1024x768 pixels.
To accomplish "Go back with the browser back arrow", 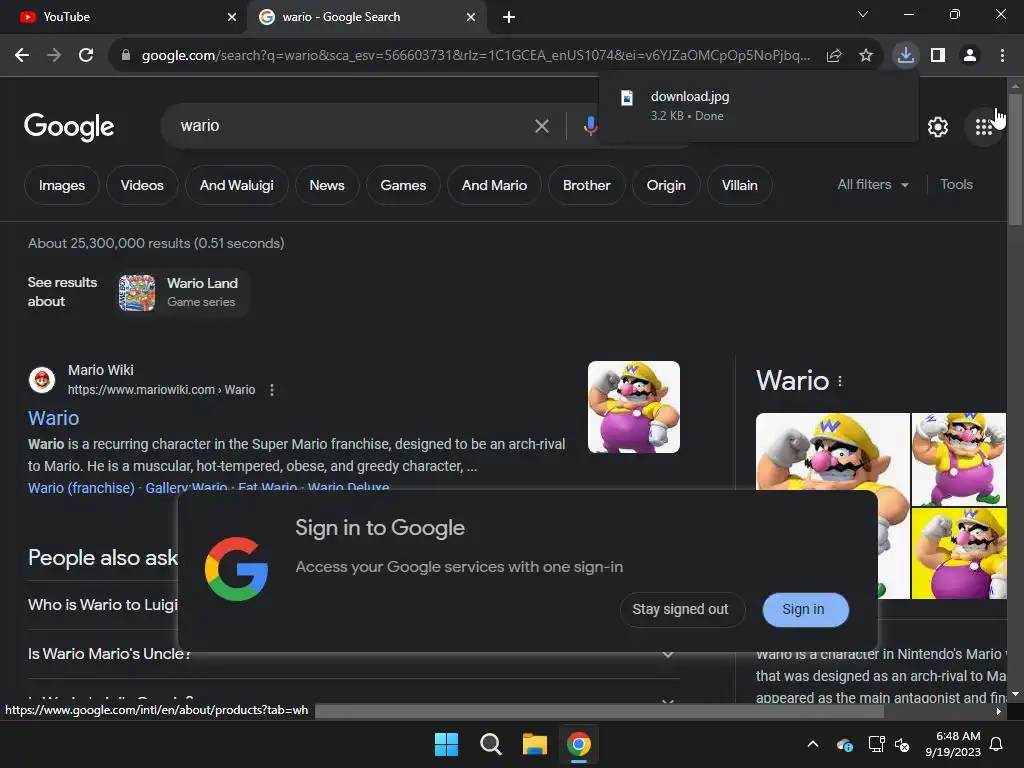I will click(x=22, y=56).
